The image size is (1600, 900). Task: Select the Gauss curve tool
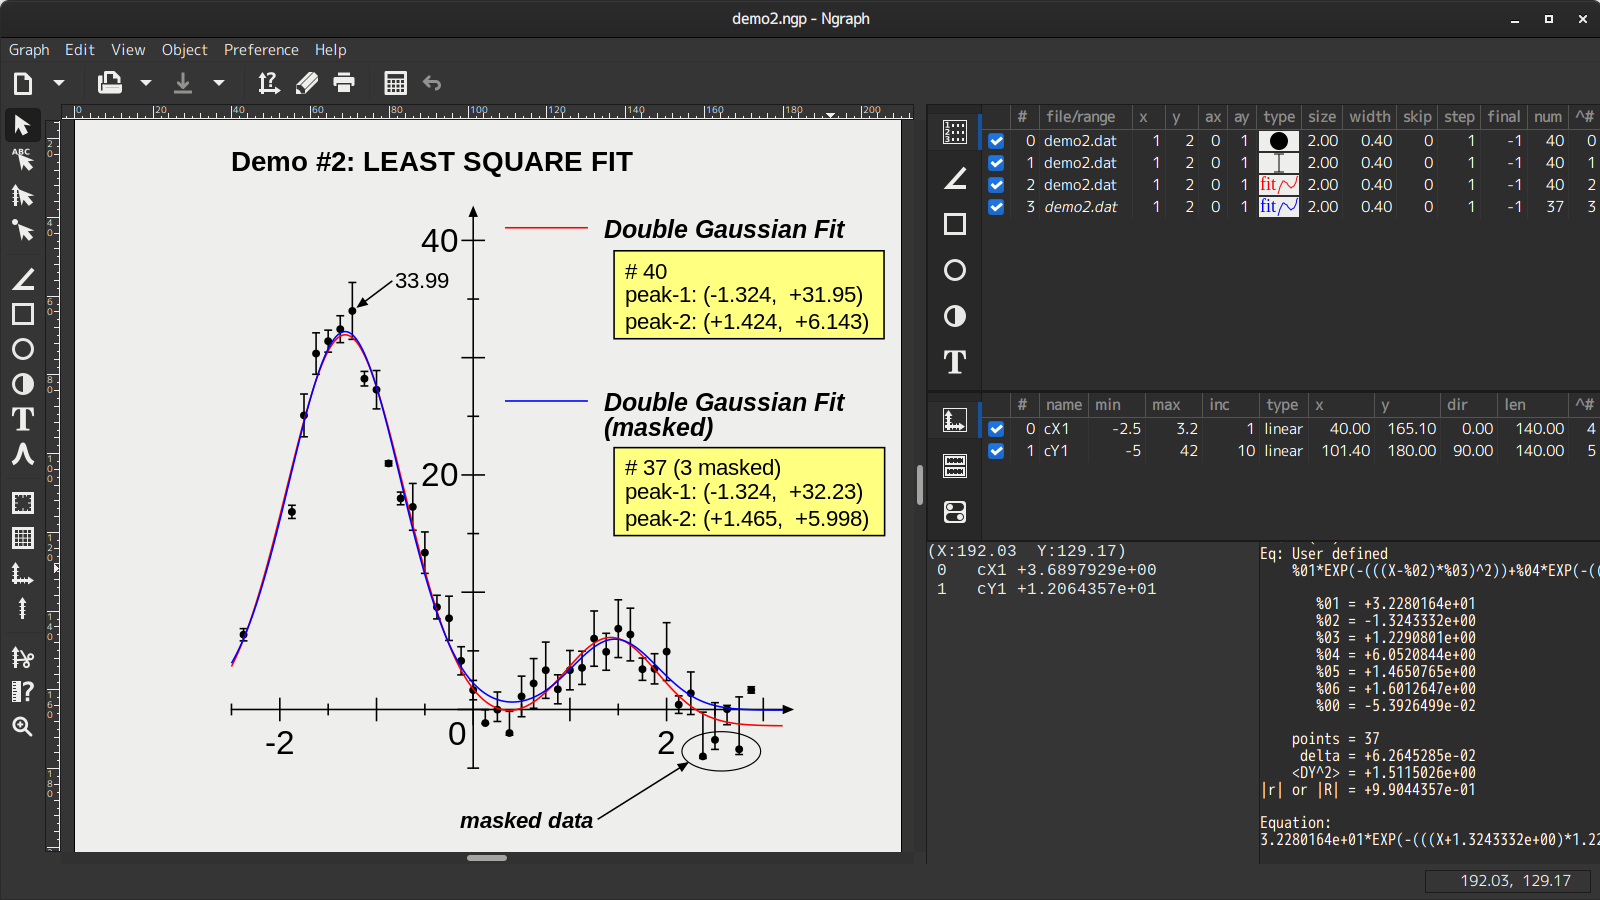click(22, 454)
